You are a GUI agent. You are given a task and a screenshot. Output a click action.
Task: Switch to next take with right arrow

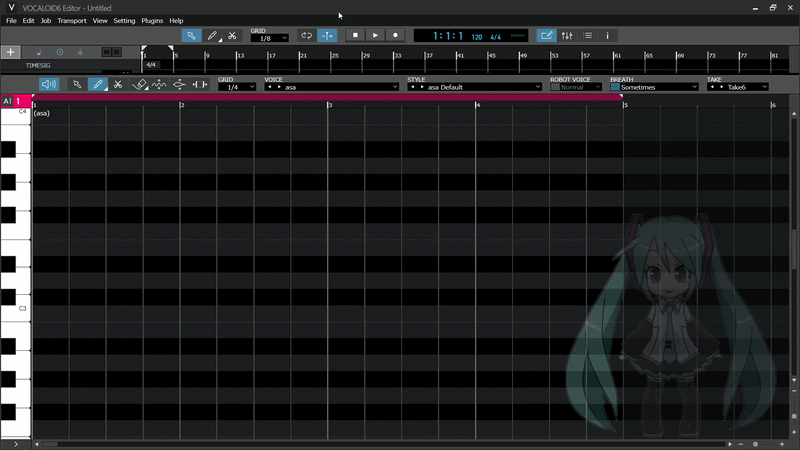(721, 87)
